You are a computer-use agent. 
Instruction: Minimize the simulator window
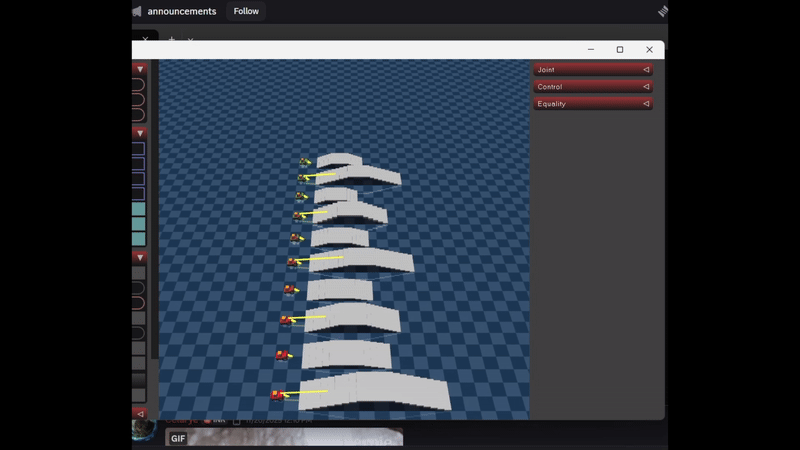tap(591, 49)
